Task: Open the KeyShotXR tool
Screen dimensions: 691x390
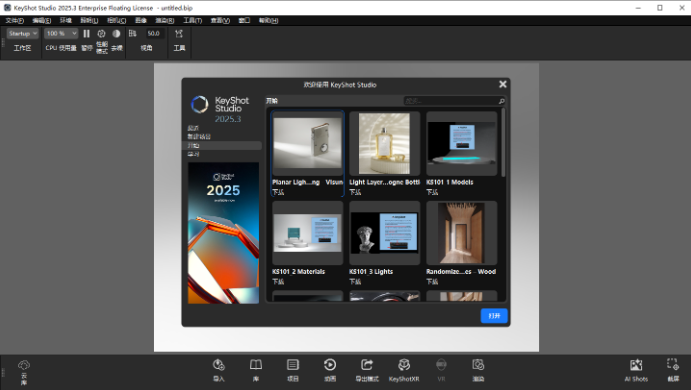Action: coord(404,365)
